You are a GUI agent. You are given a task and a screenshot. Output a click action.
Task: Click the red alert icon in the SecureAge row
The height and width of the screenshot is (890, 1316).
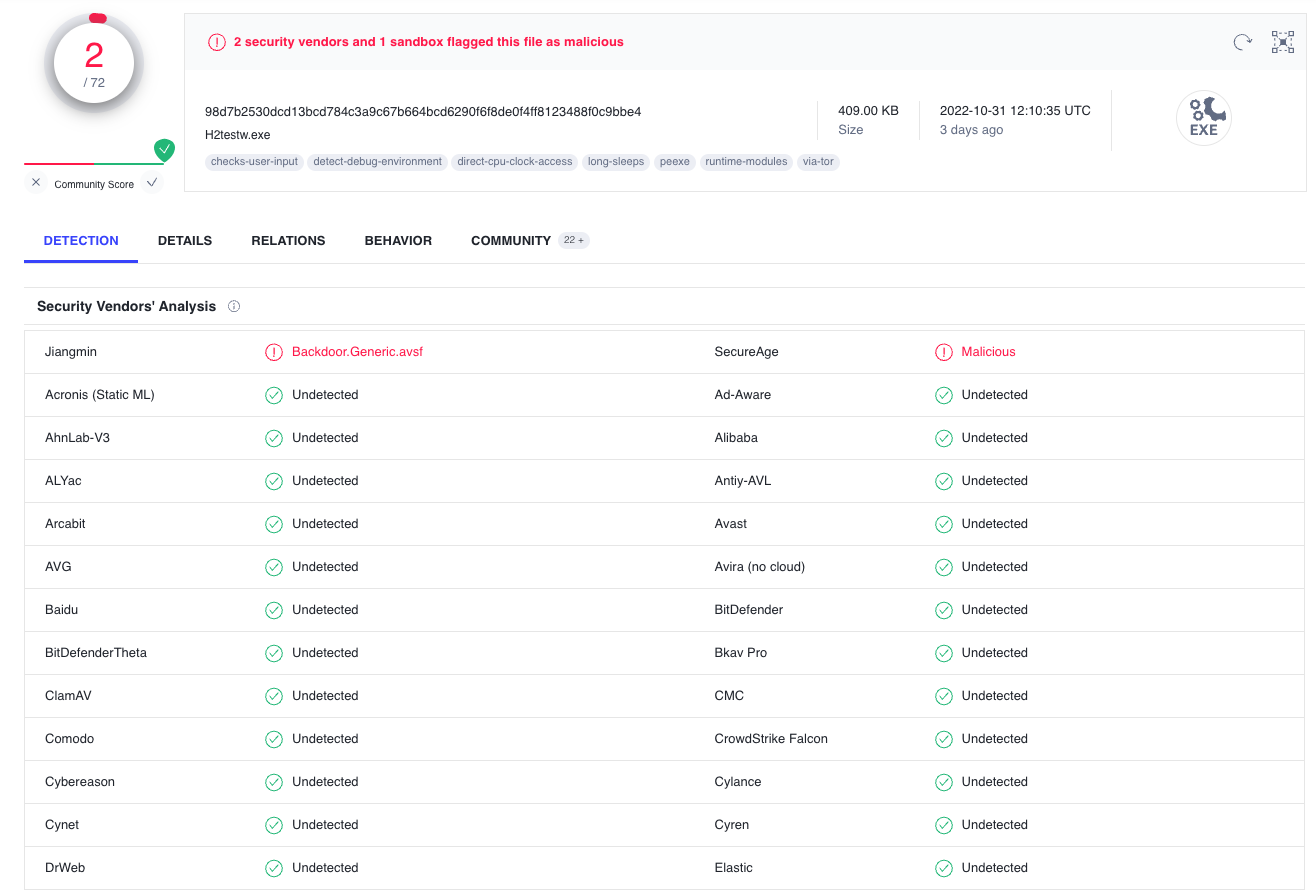click(x=943, y=352)
